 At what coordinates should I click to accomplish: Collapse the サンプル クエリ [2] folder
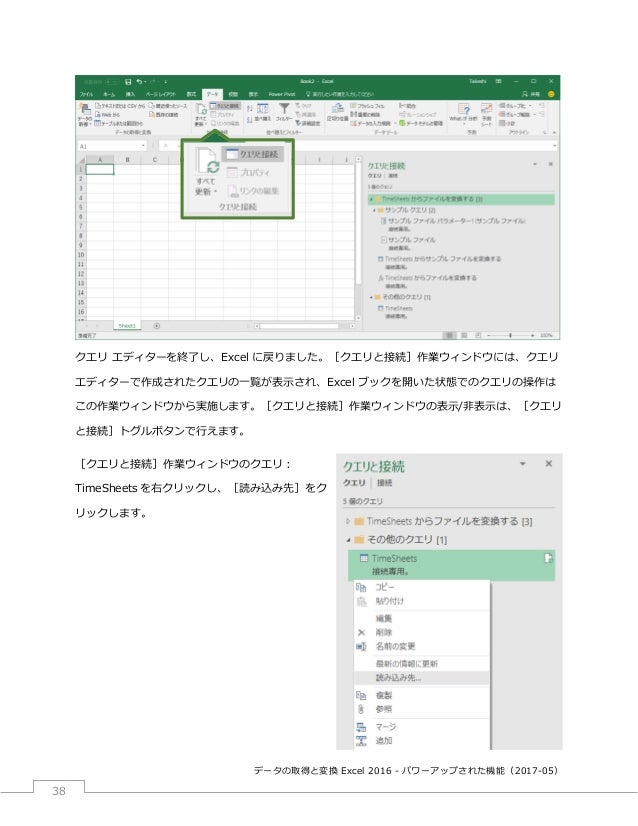point(375,210)
